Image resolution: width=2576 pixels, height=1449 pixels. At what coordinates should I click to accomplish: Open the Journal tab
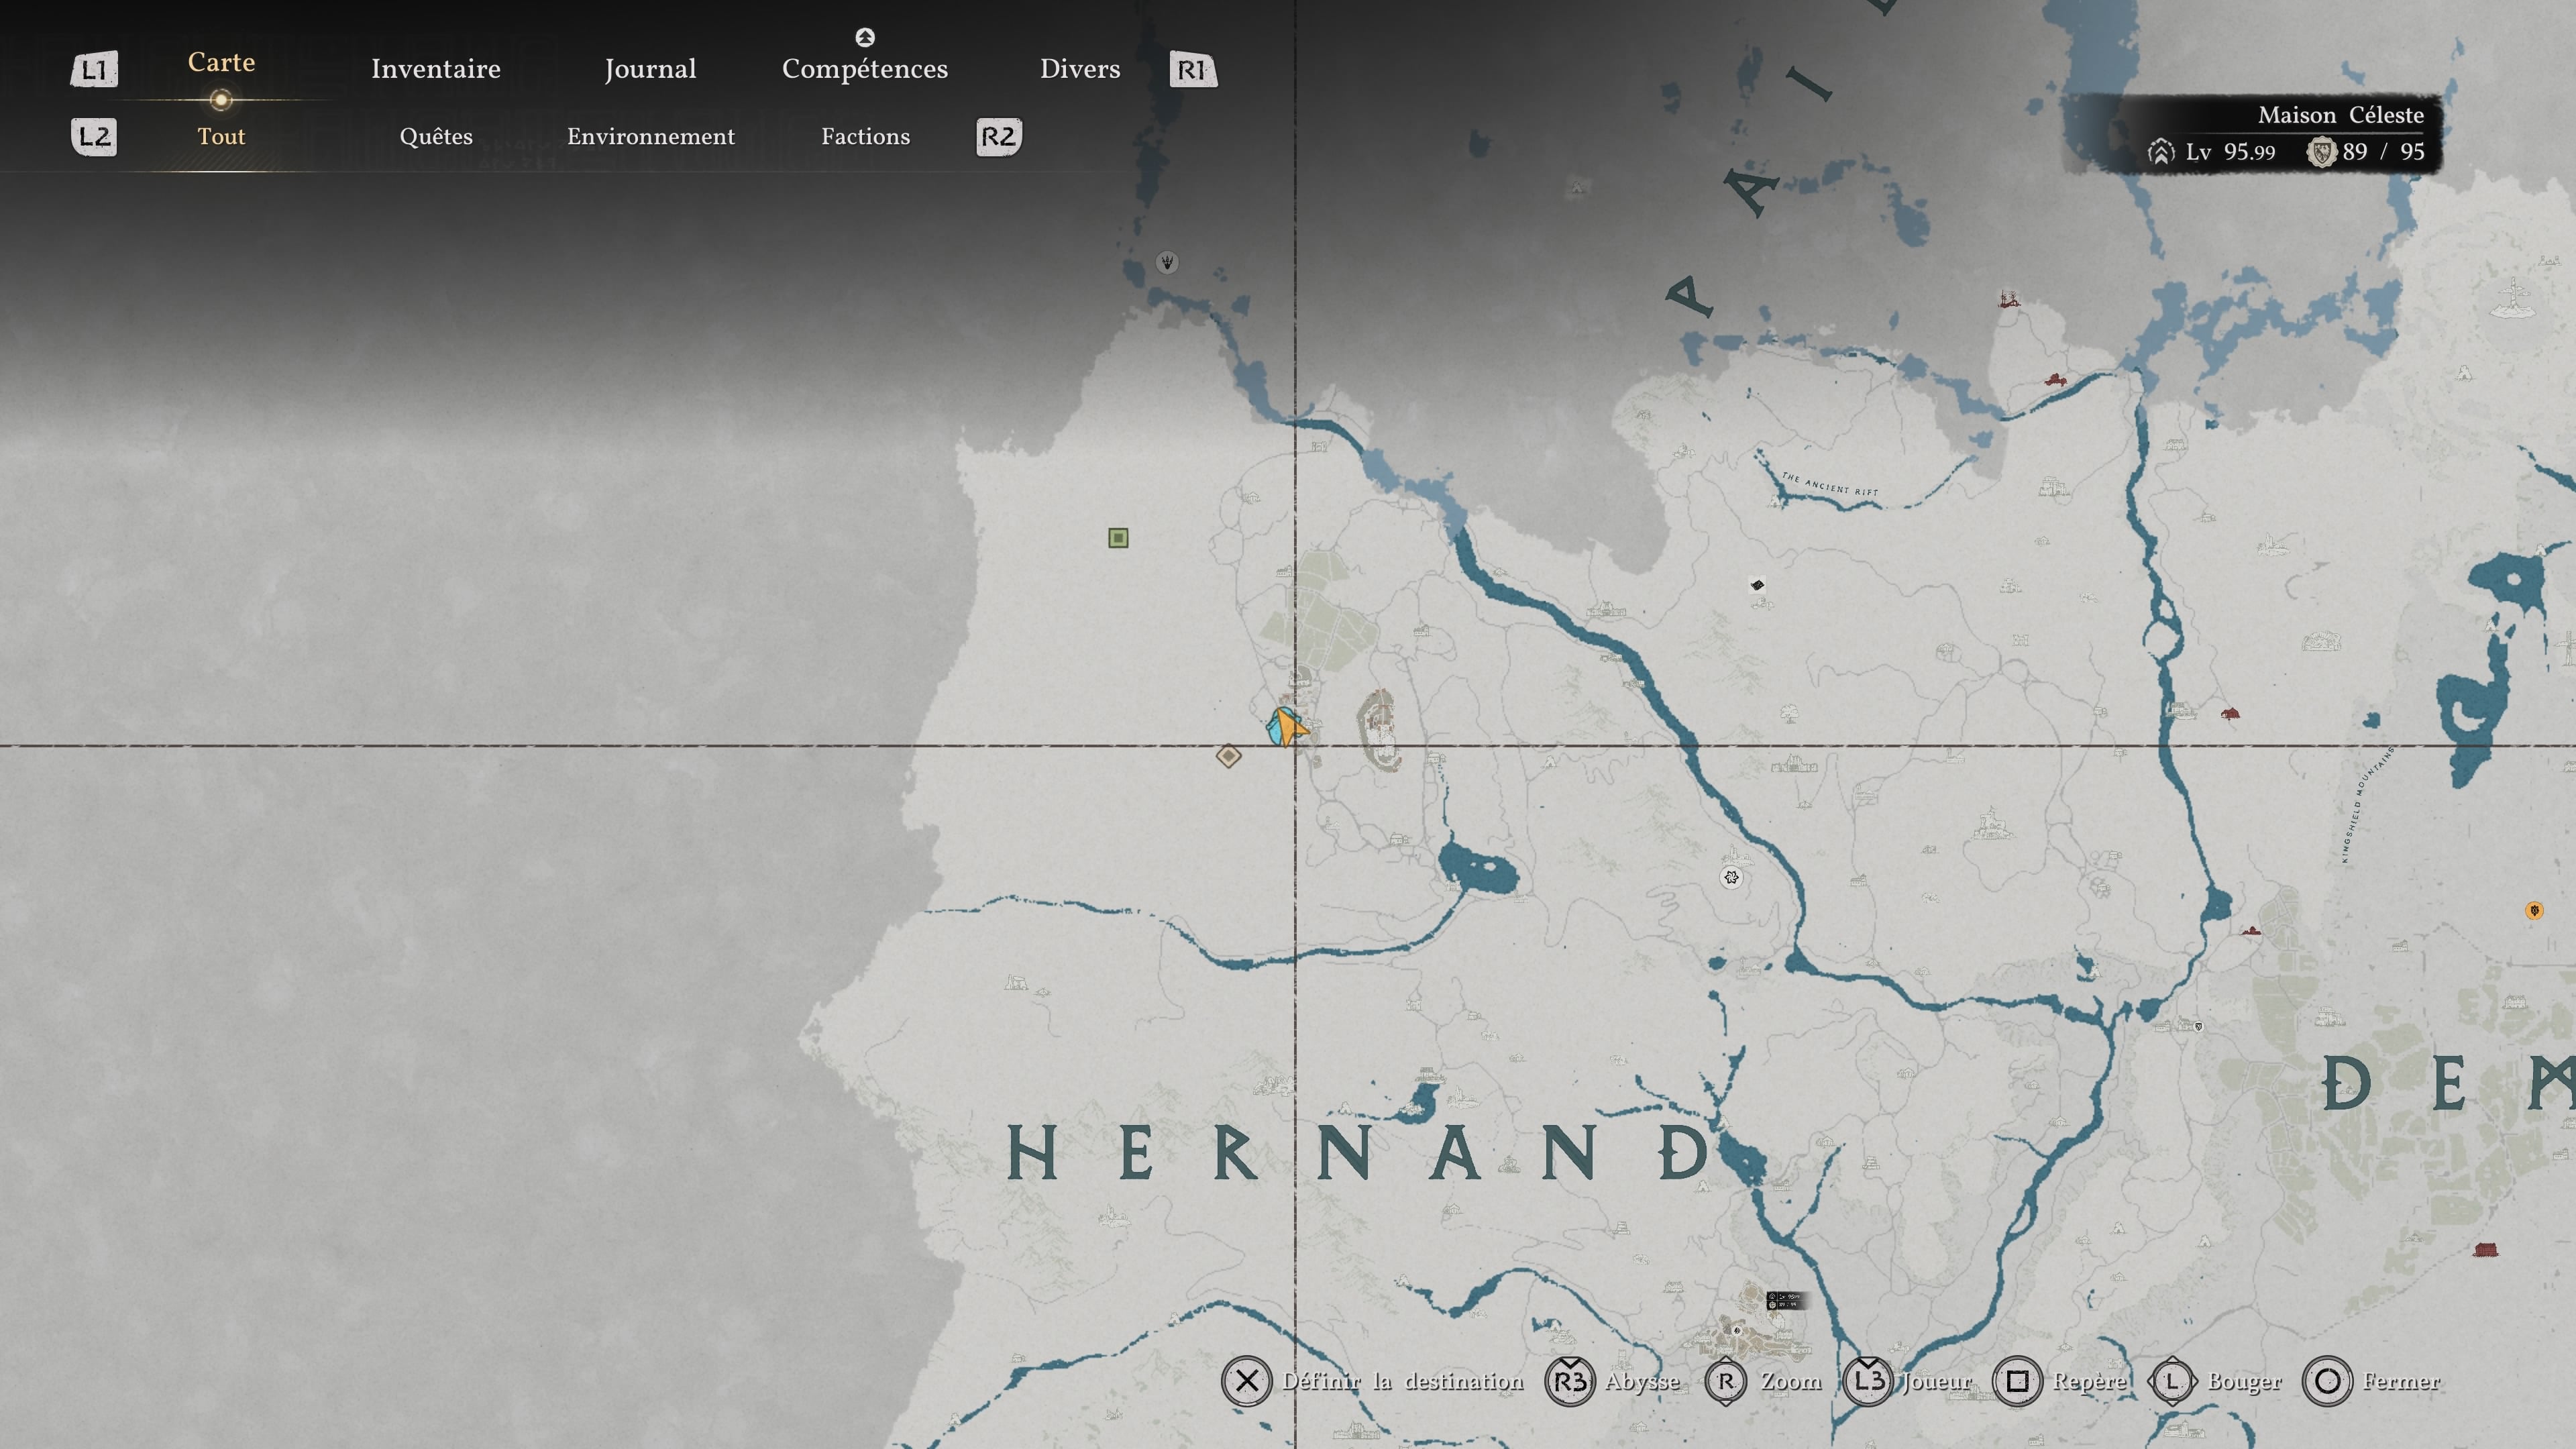tap(650, 69)
